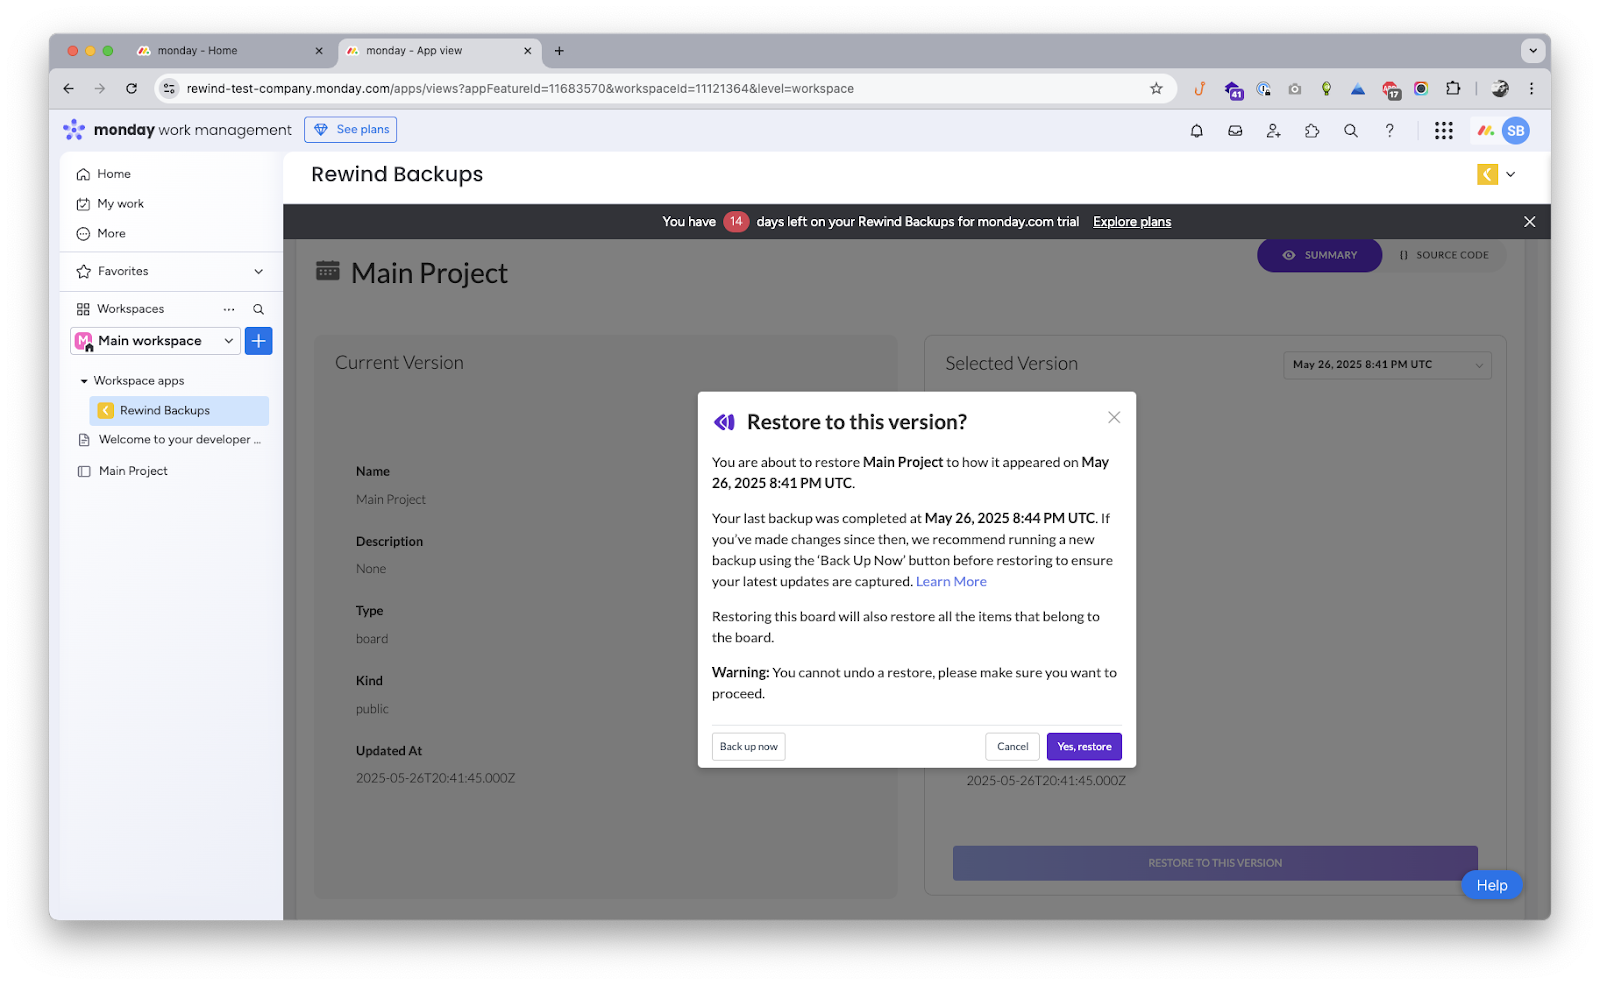This screenshot has width=1600, height=985.
Task: Collapse the Workspace apps tree
Action: [x=84, y=381]
